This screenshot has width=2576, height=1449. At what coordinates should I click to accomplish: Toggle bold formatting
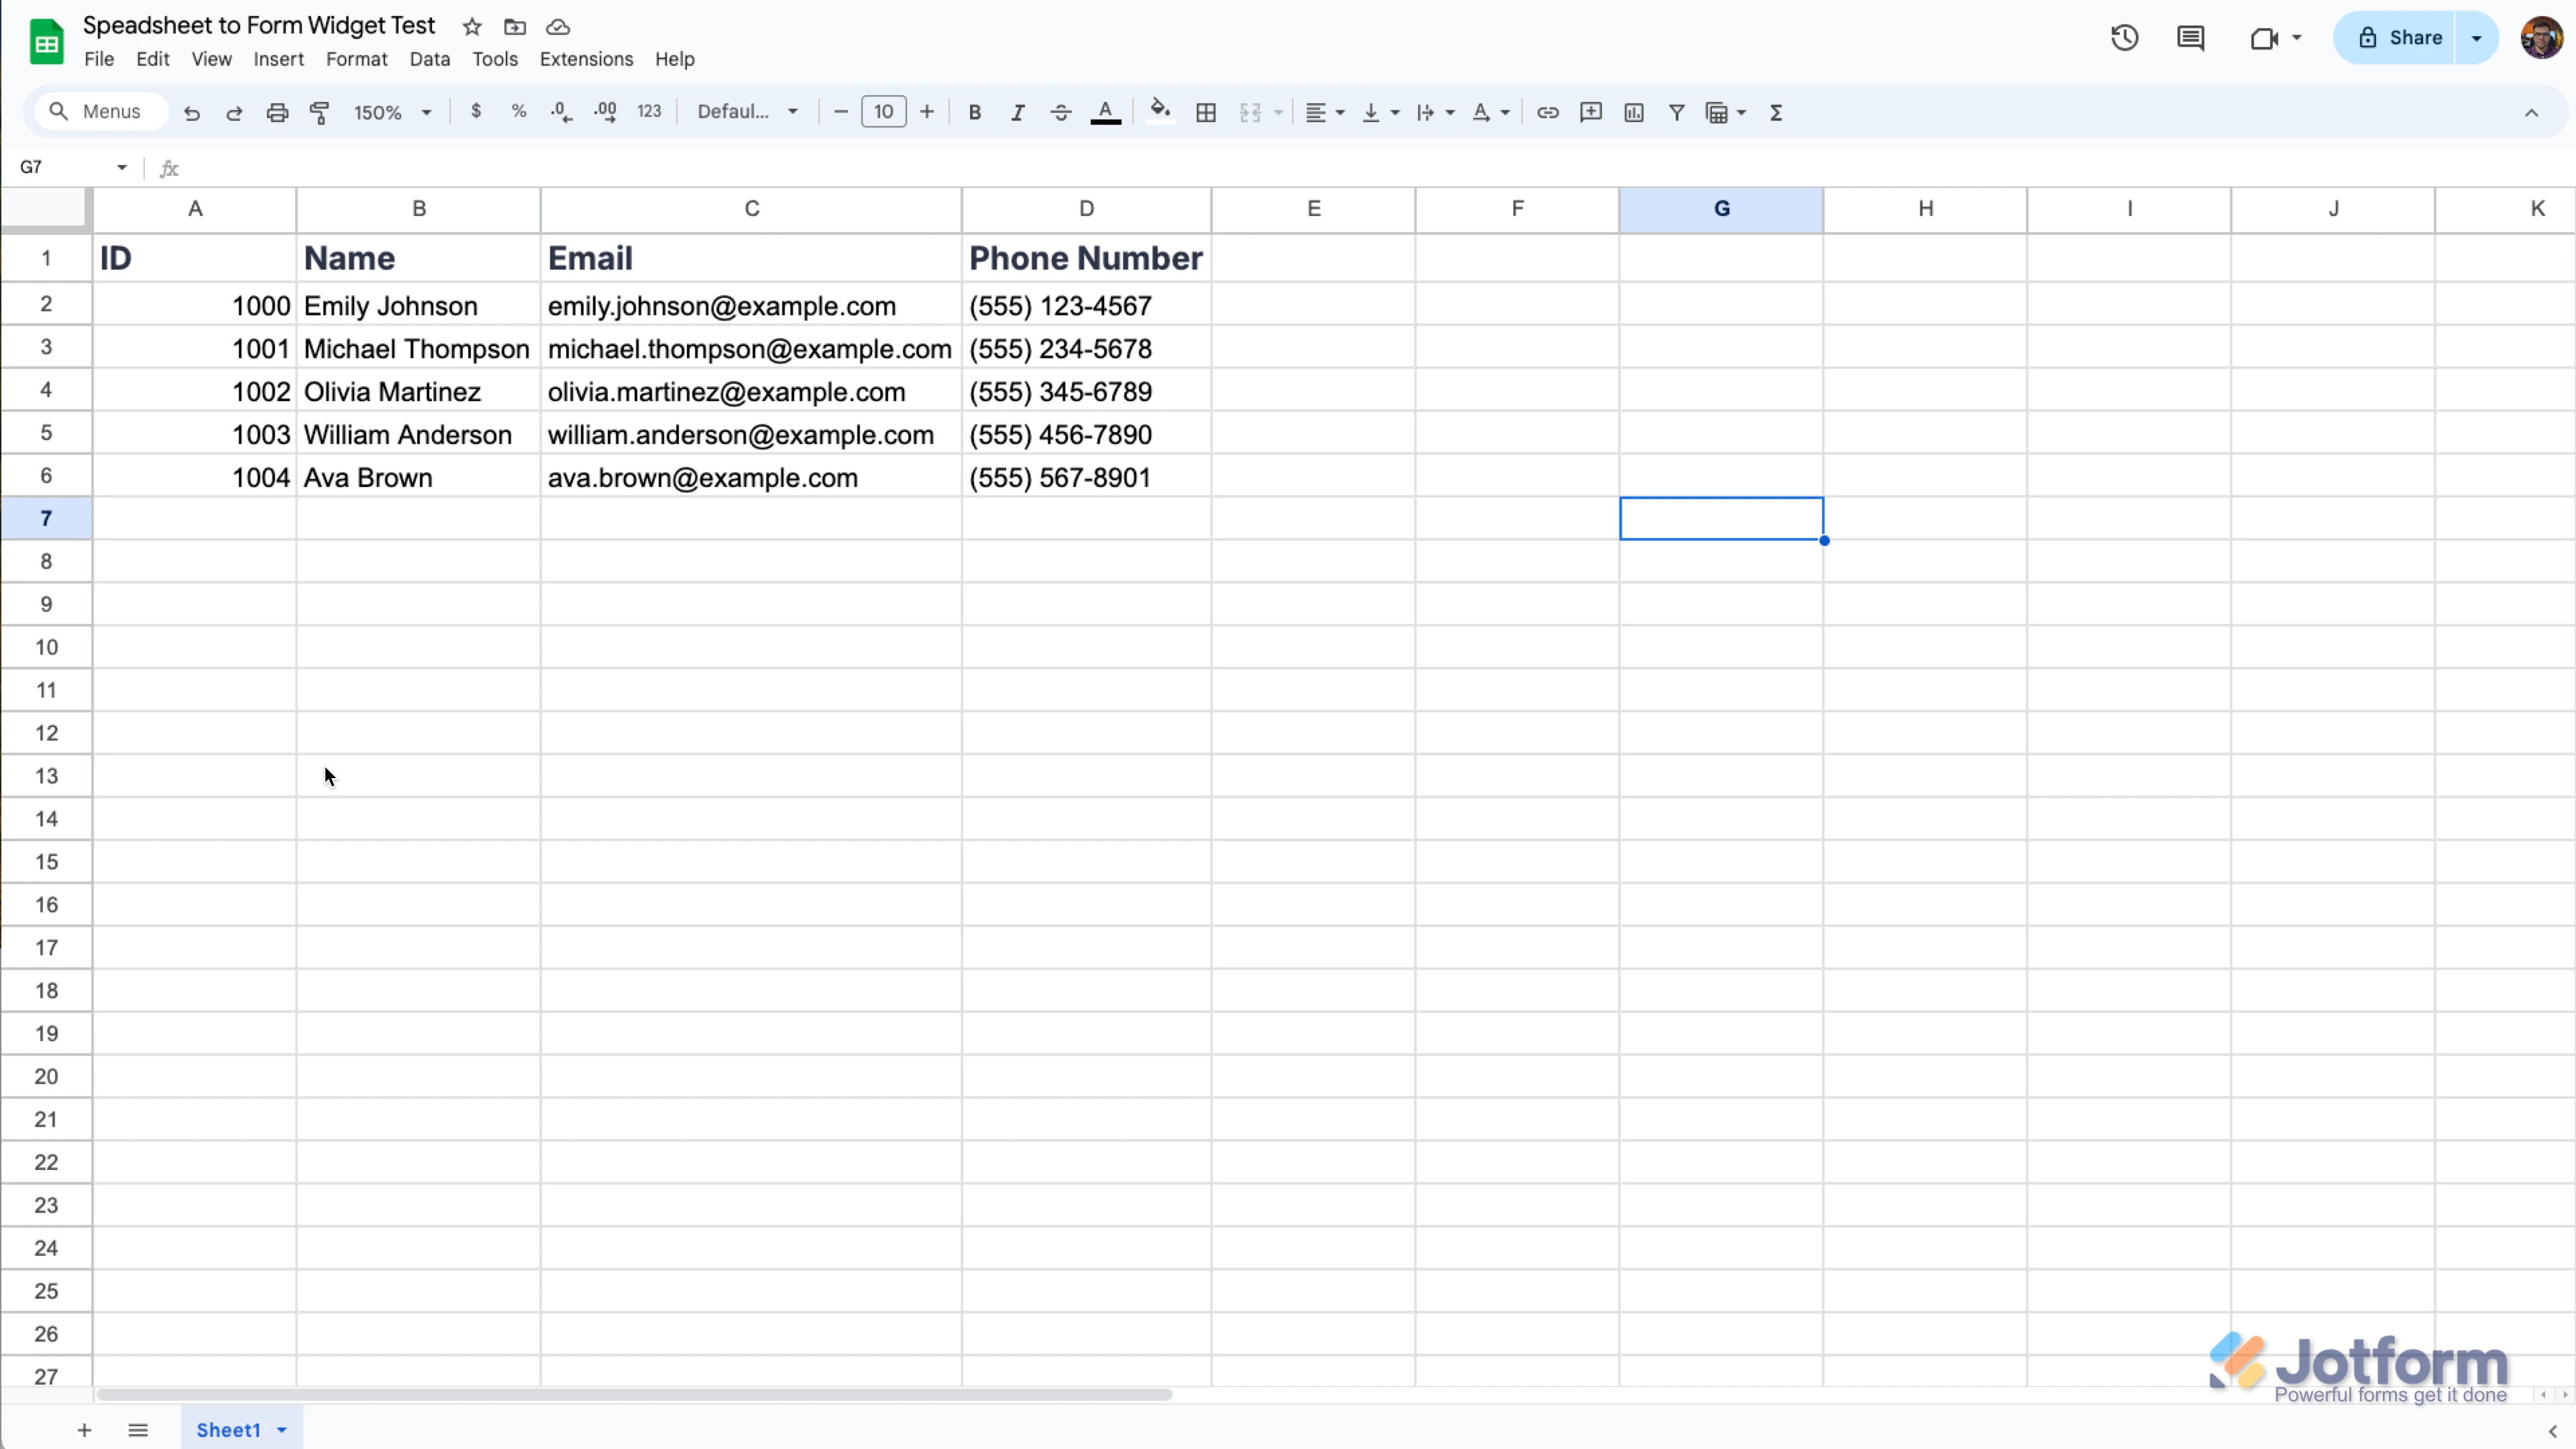click(974, 112)
